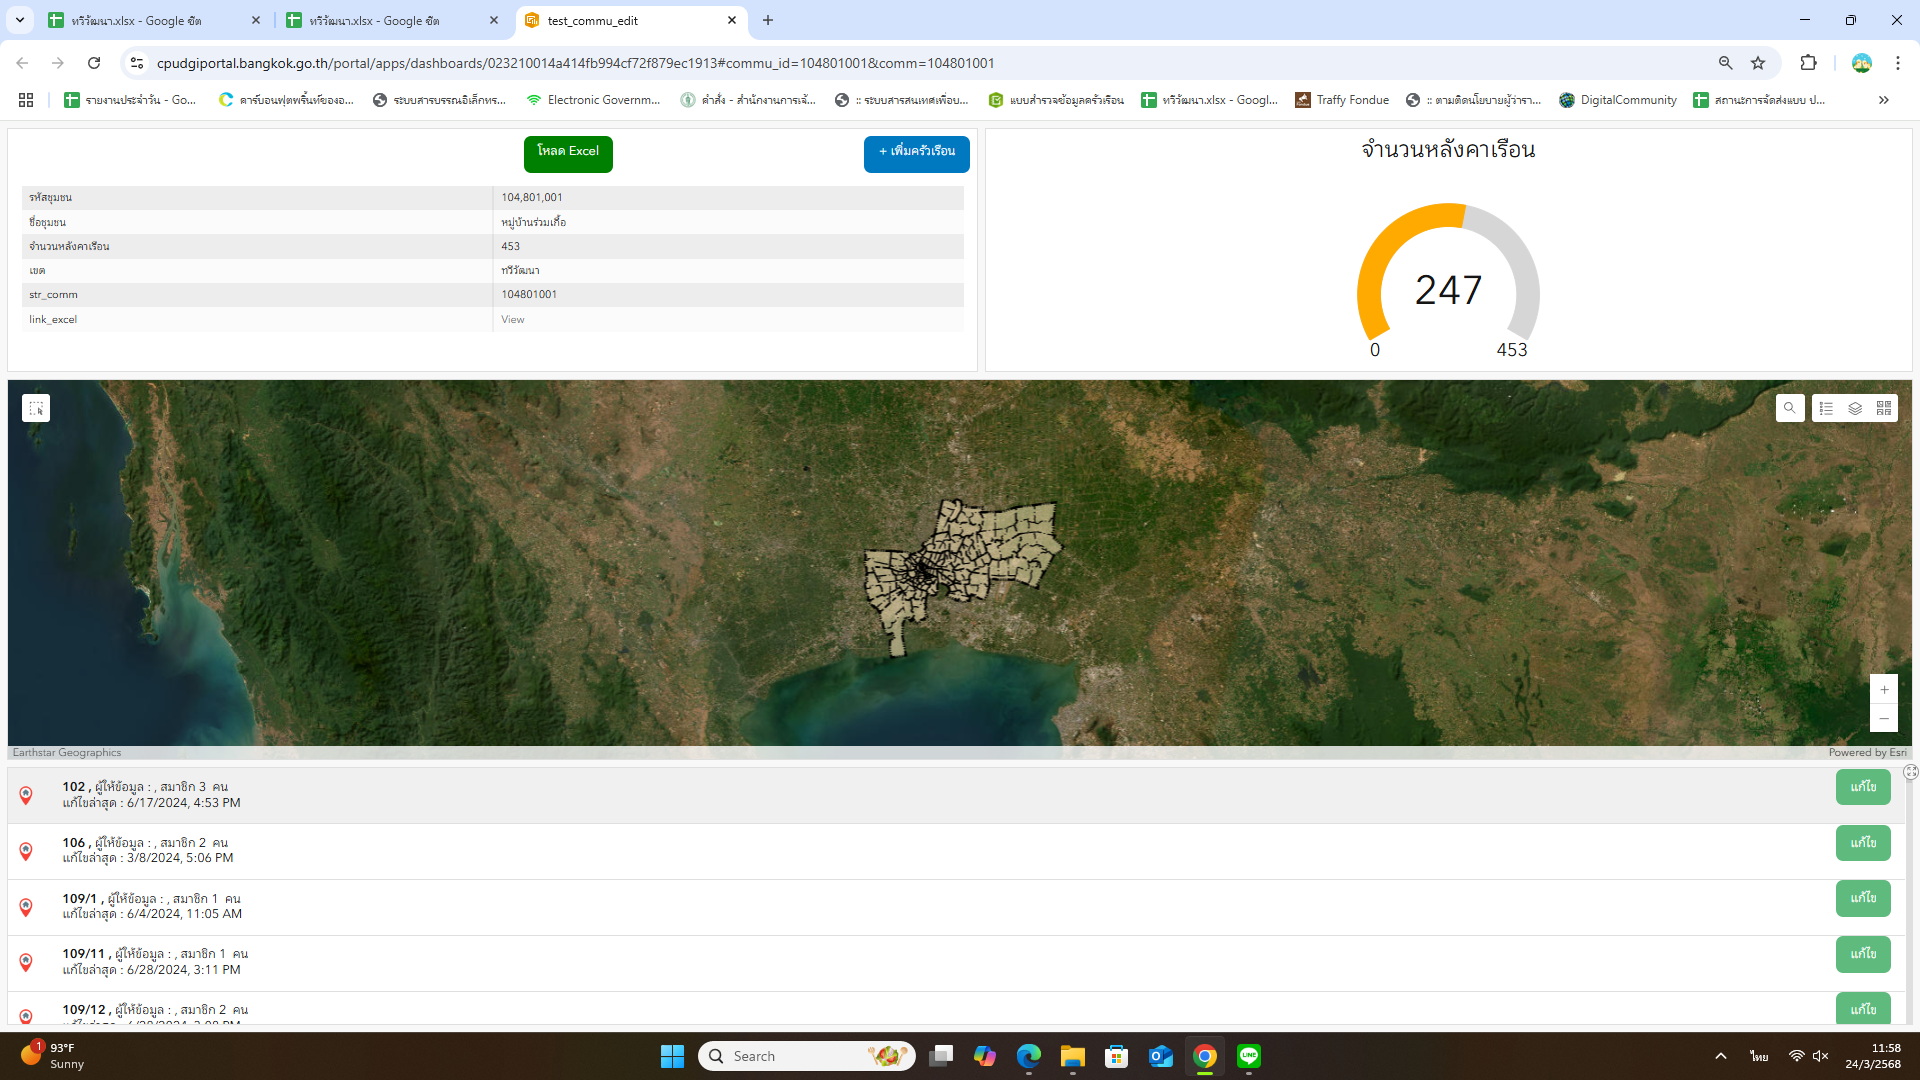1920x1080 pixels.
Task: Open the tab search dropdown arrow
Action: tap(19, 20)
